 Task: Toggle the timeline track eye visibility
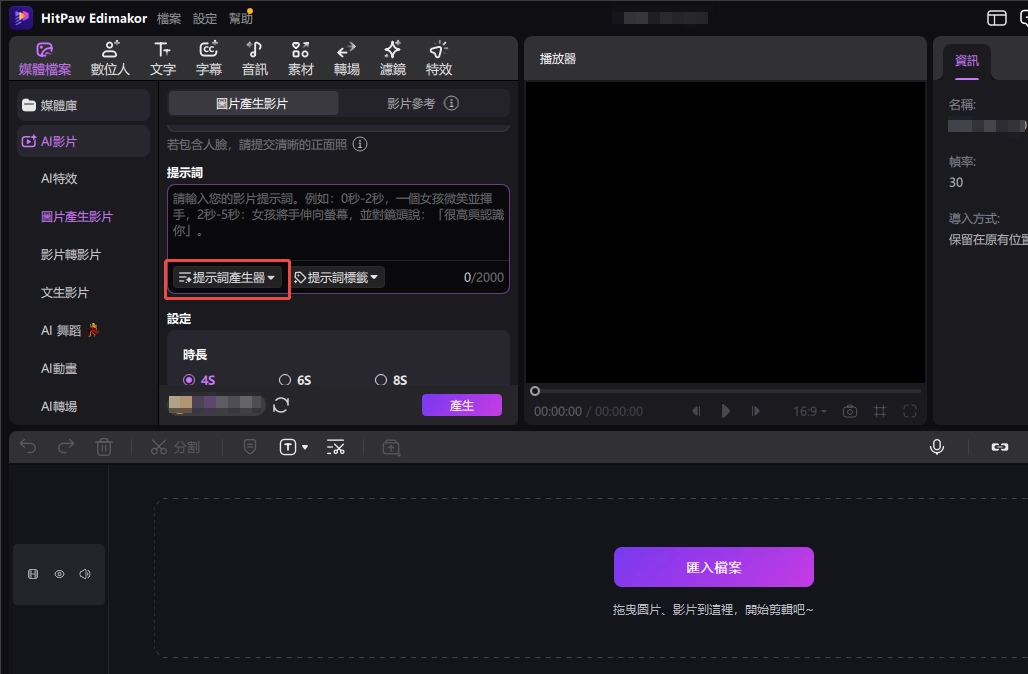tap(59, 574)
